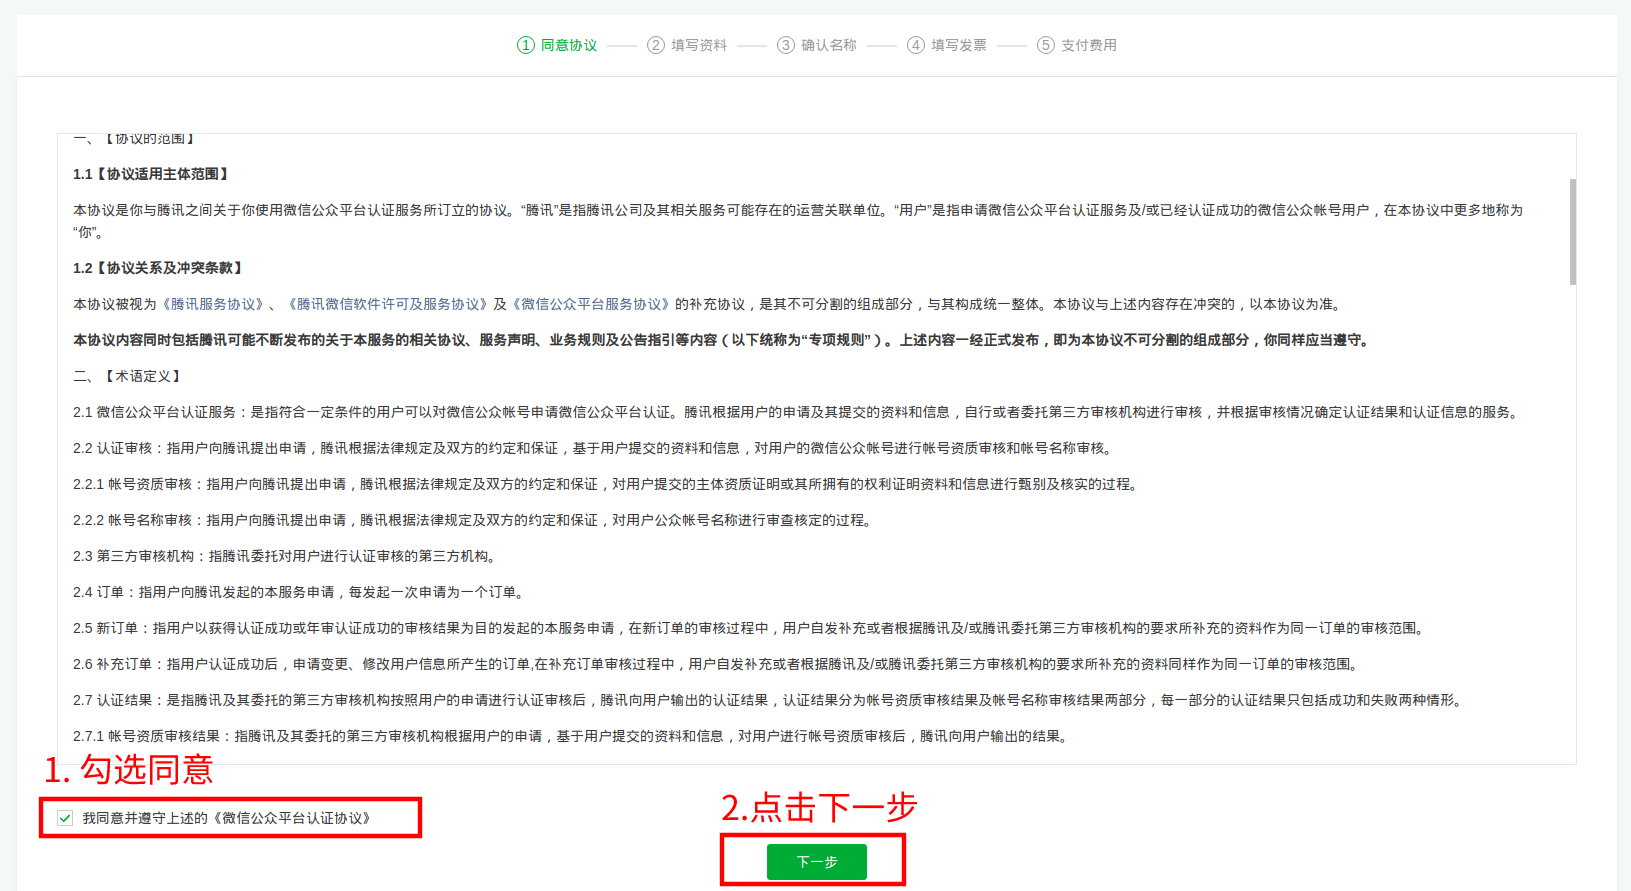
Task: Click clause text 2.1 微信公众平台认证服务
Action: tap(798, 412)
